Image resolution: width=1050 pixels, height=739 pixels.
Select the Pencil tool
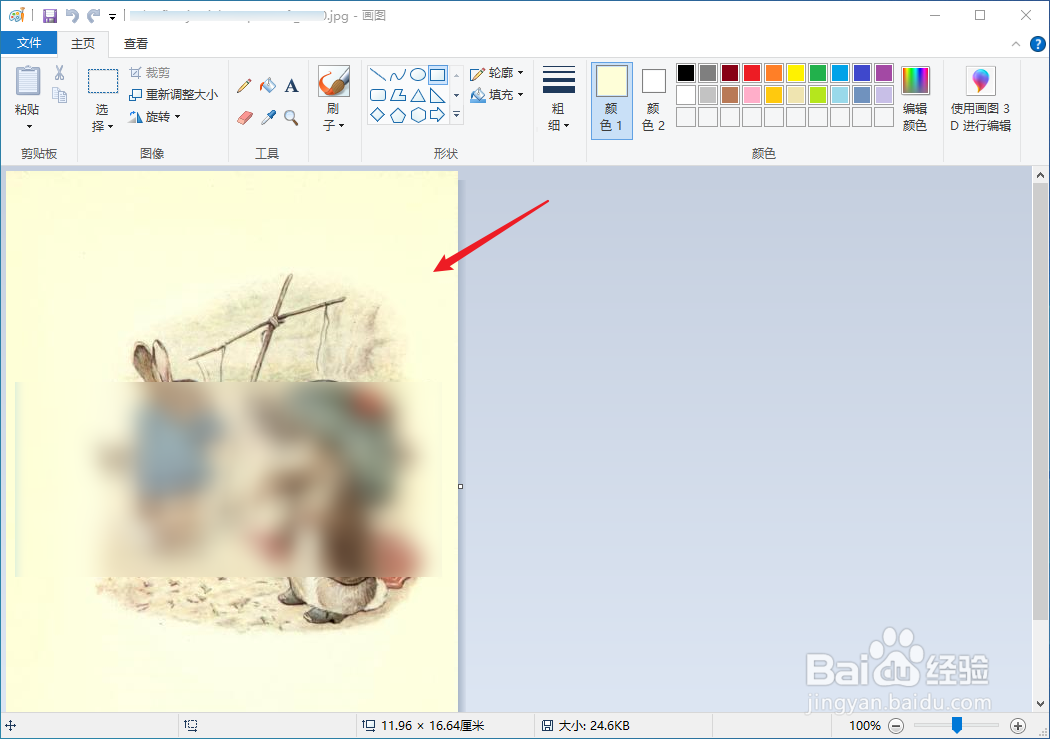tap(244, 86)
